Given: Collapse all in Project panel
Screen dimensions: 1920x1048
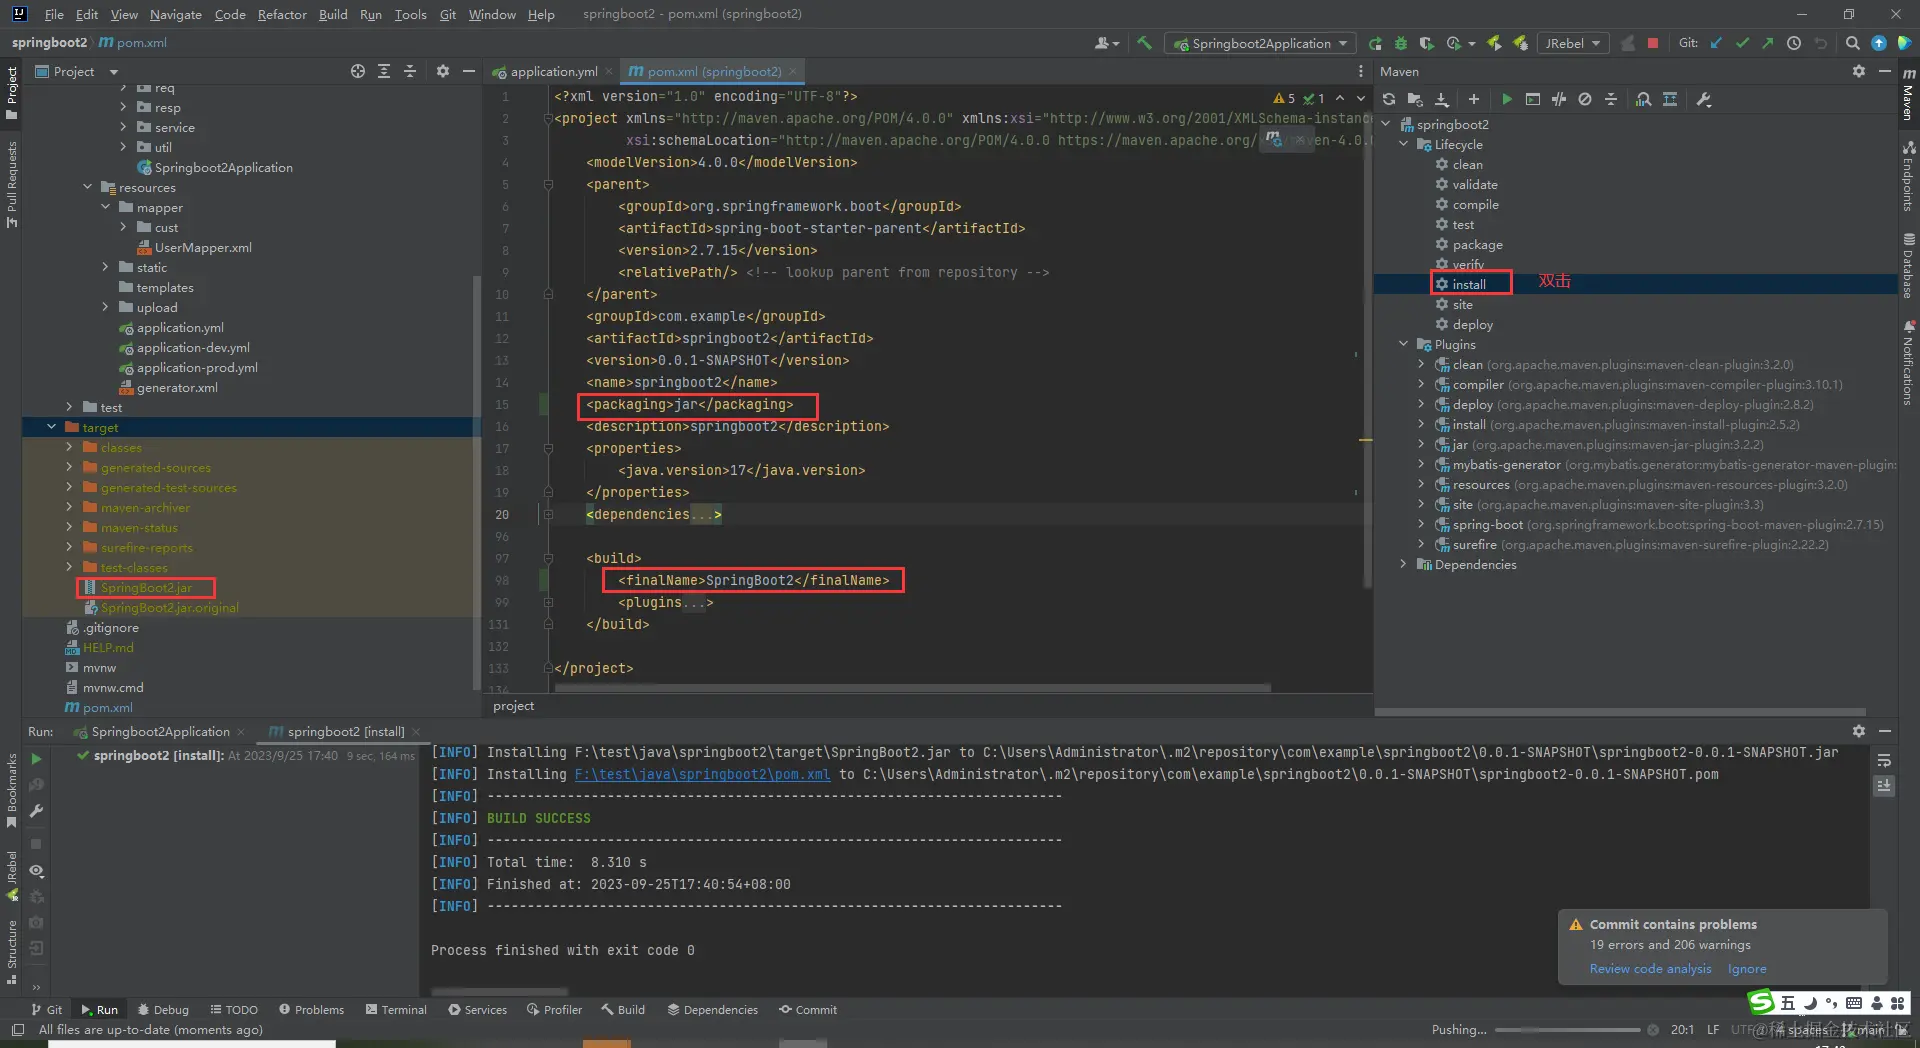Looking at the screenshot, I should click(x=410, y=71).
